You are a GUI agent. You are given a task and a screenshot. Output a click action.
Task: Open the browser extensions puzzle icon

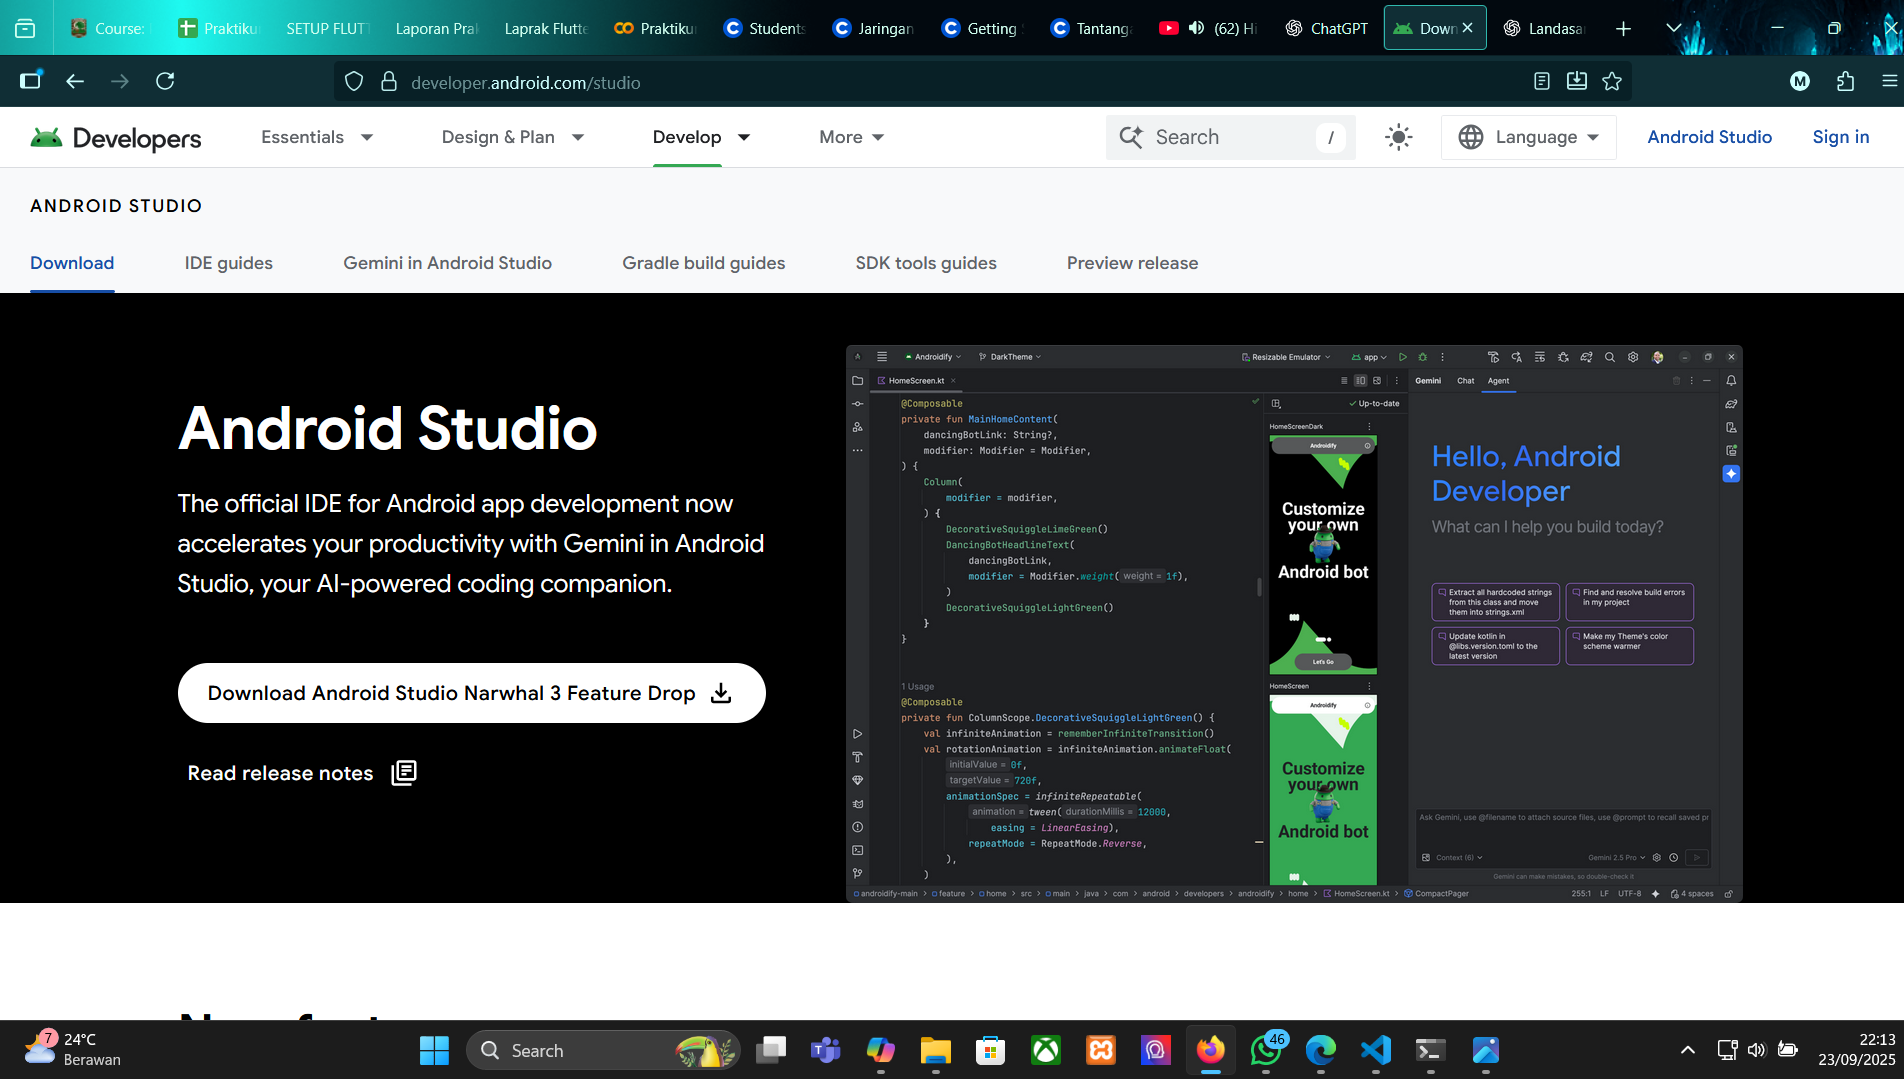coord(1845,82)
